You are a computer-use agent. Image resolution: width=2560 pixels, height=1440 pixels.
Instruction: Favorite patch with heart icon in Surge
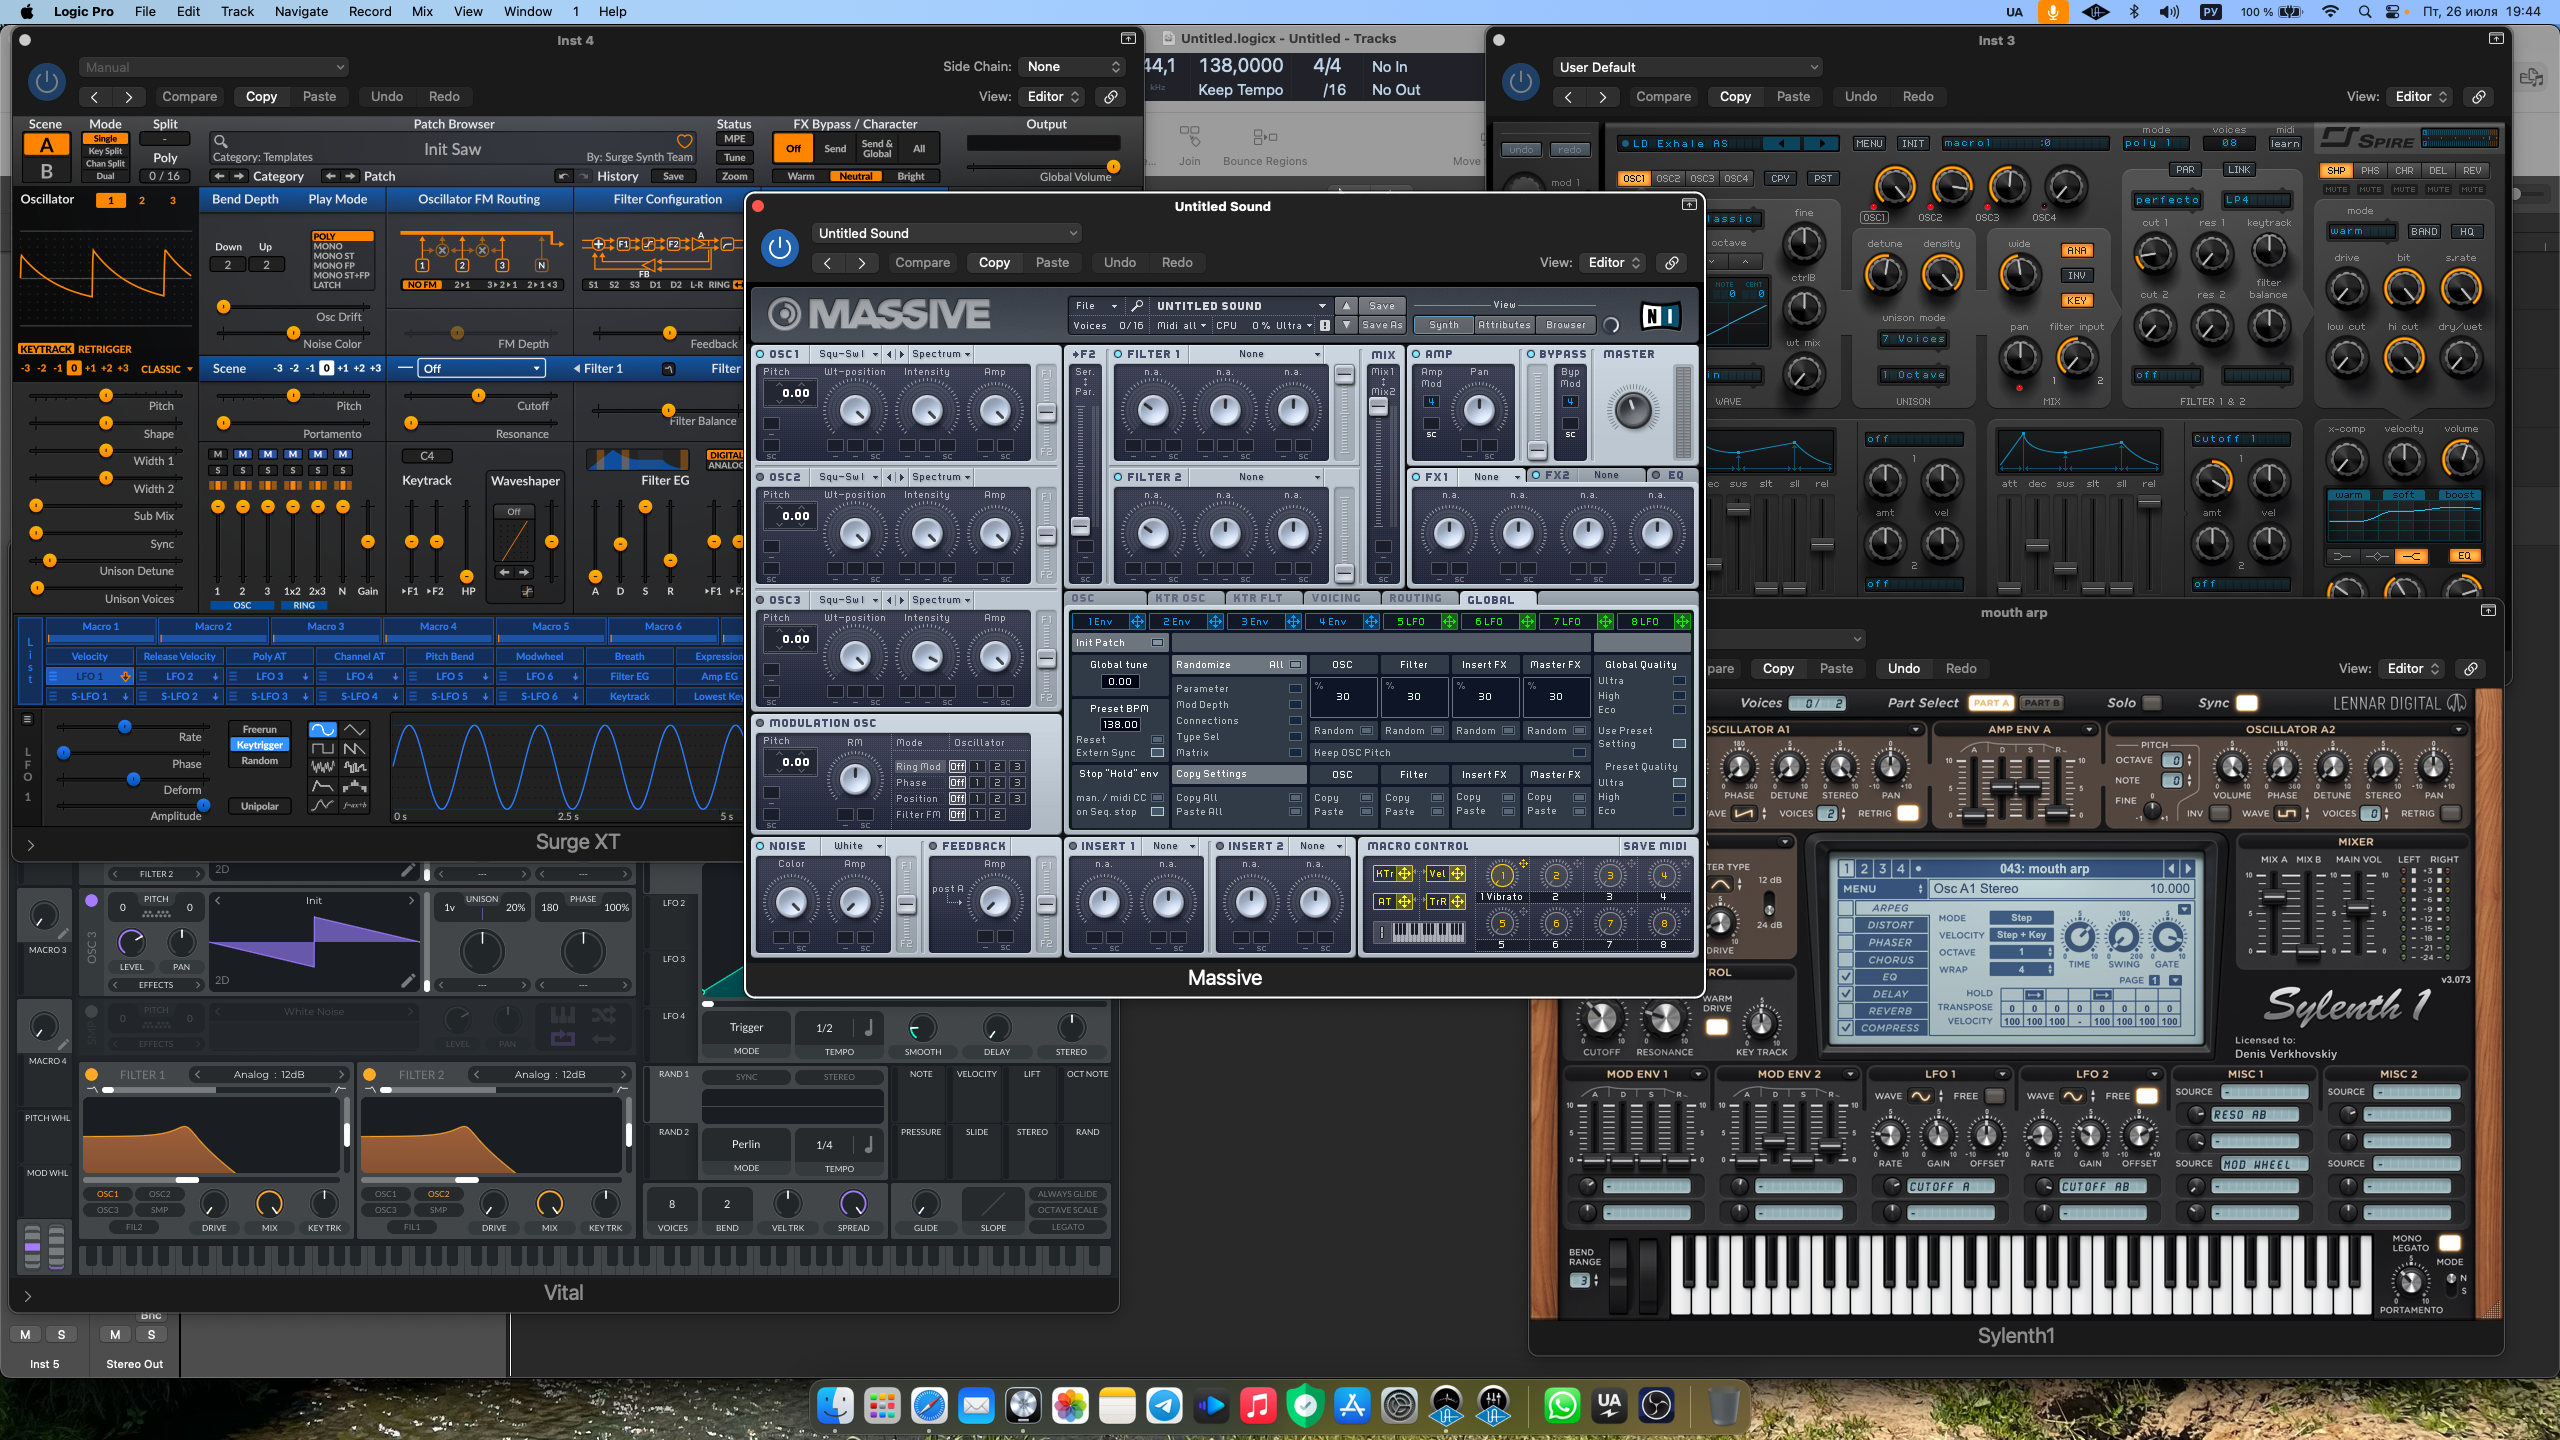tap(685, 141)
